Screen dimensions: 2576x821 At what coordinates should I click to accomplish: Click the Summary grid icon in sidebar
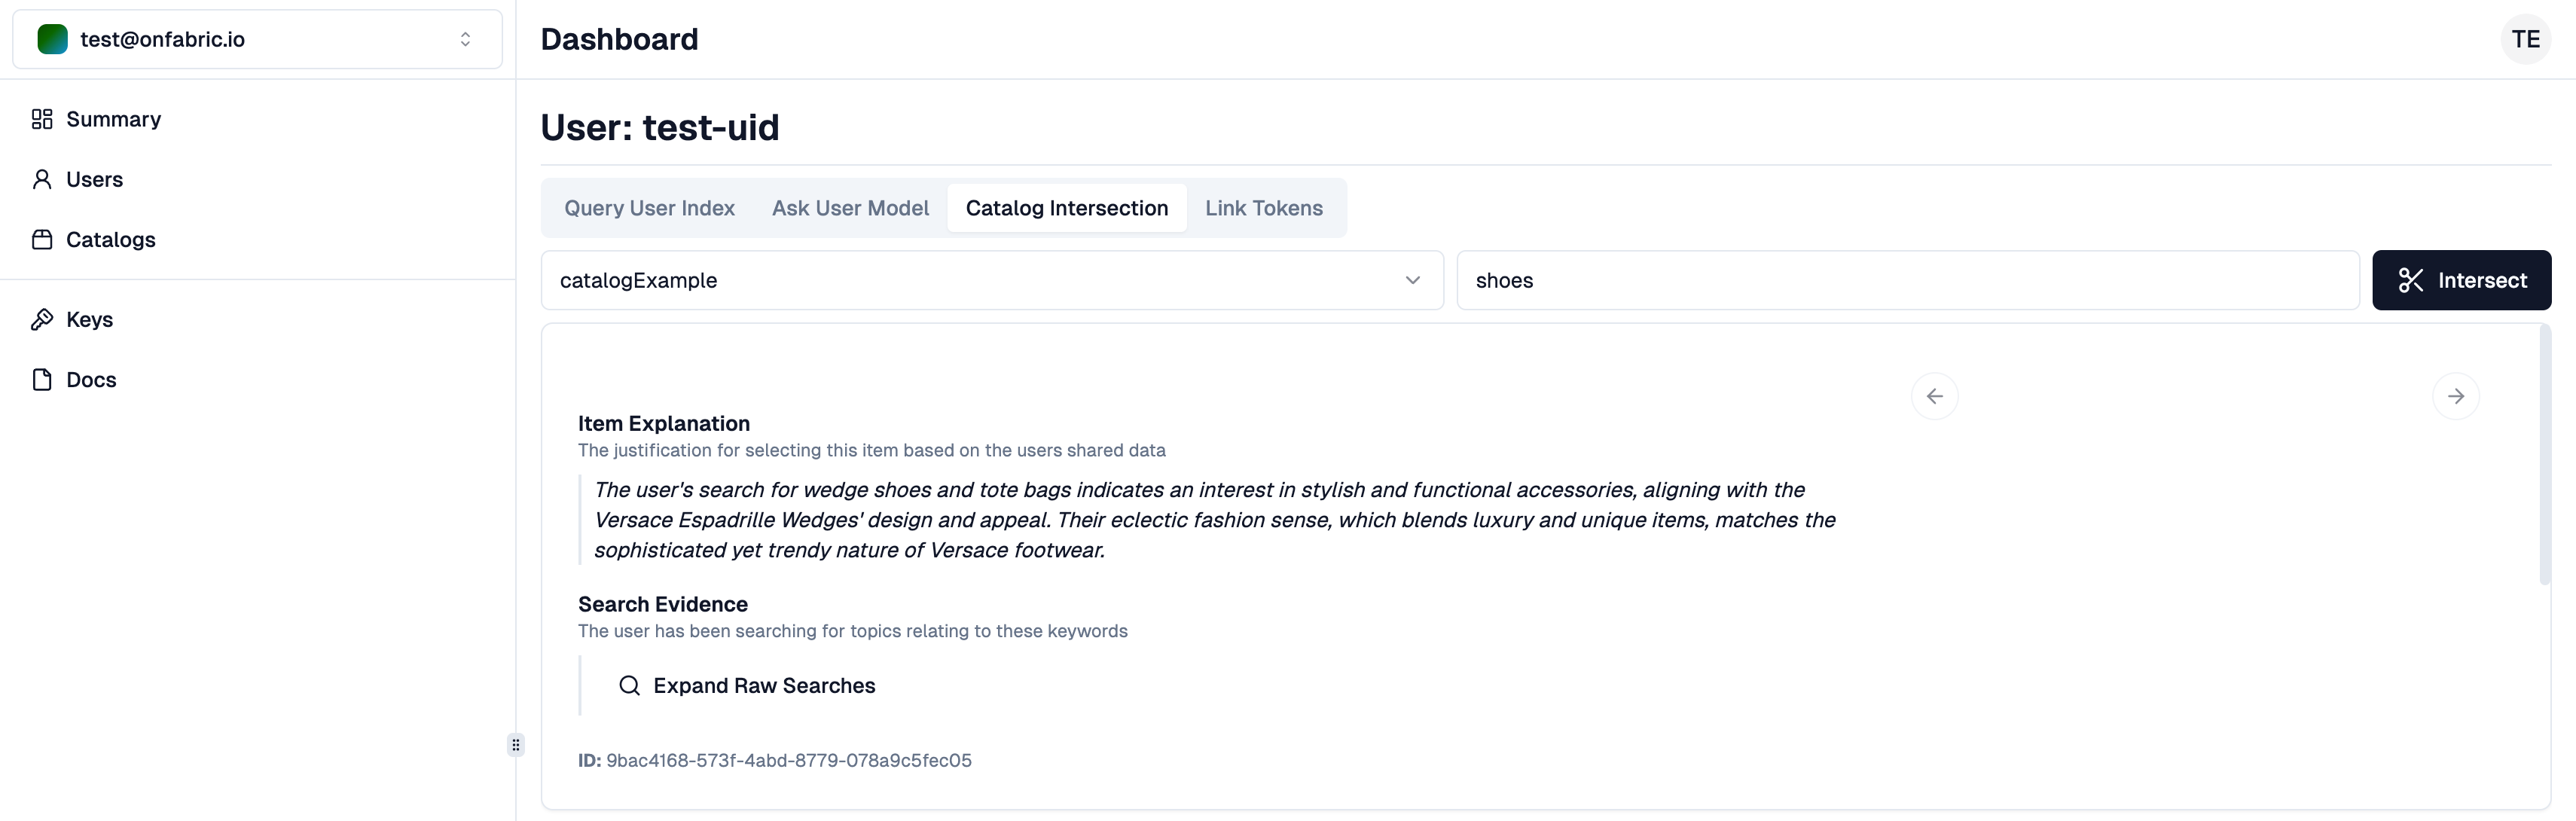42,119
